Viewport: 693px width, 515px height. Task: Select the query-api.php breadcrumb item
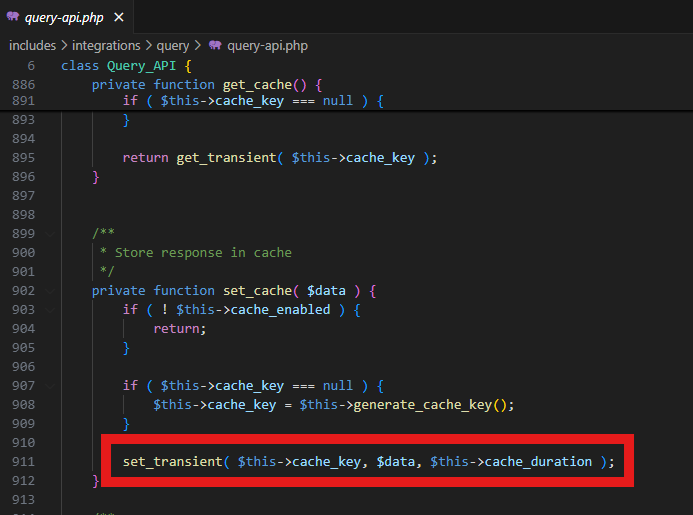[267, 45]
